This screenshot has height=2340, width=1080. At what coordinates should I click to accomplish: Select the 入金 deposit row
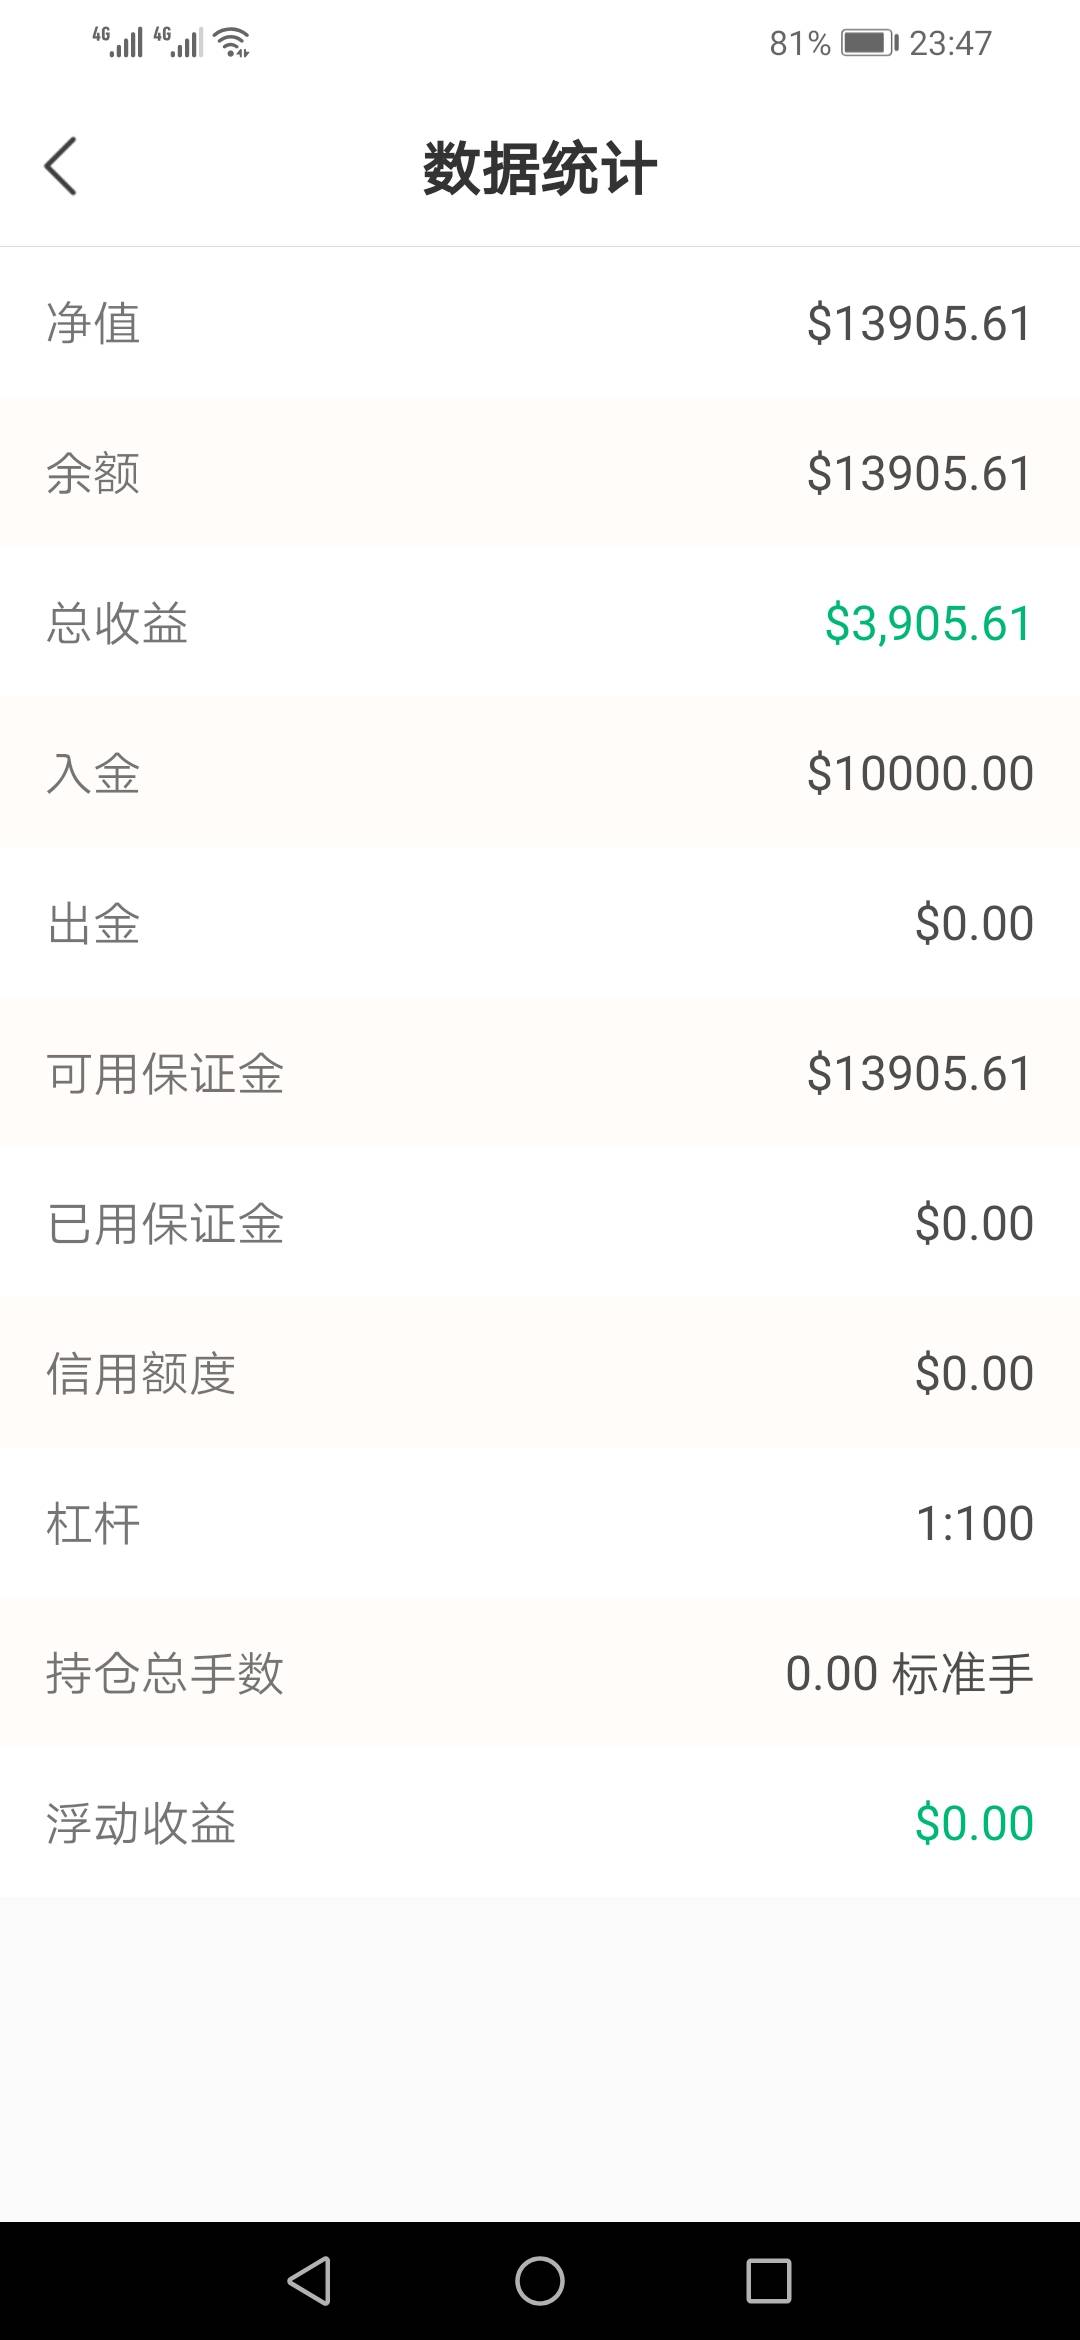pyautogui.click(x=540, y=773)
